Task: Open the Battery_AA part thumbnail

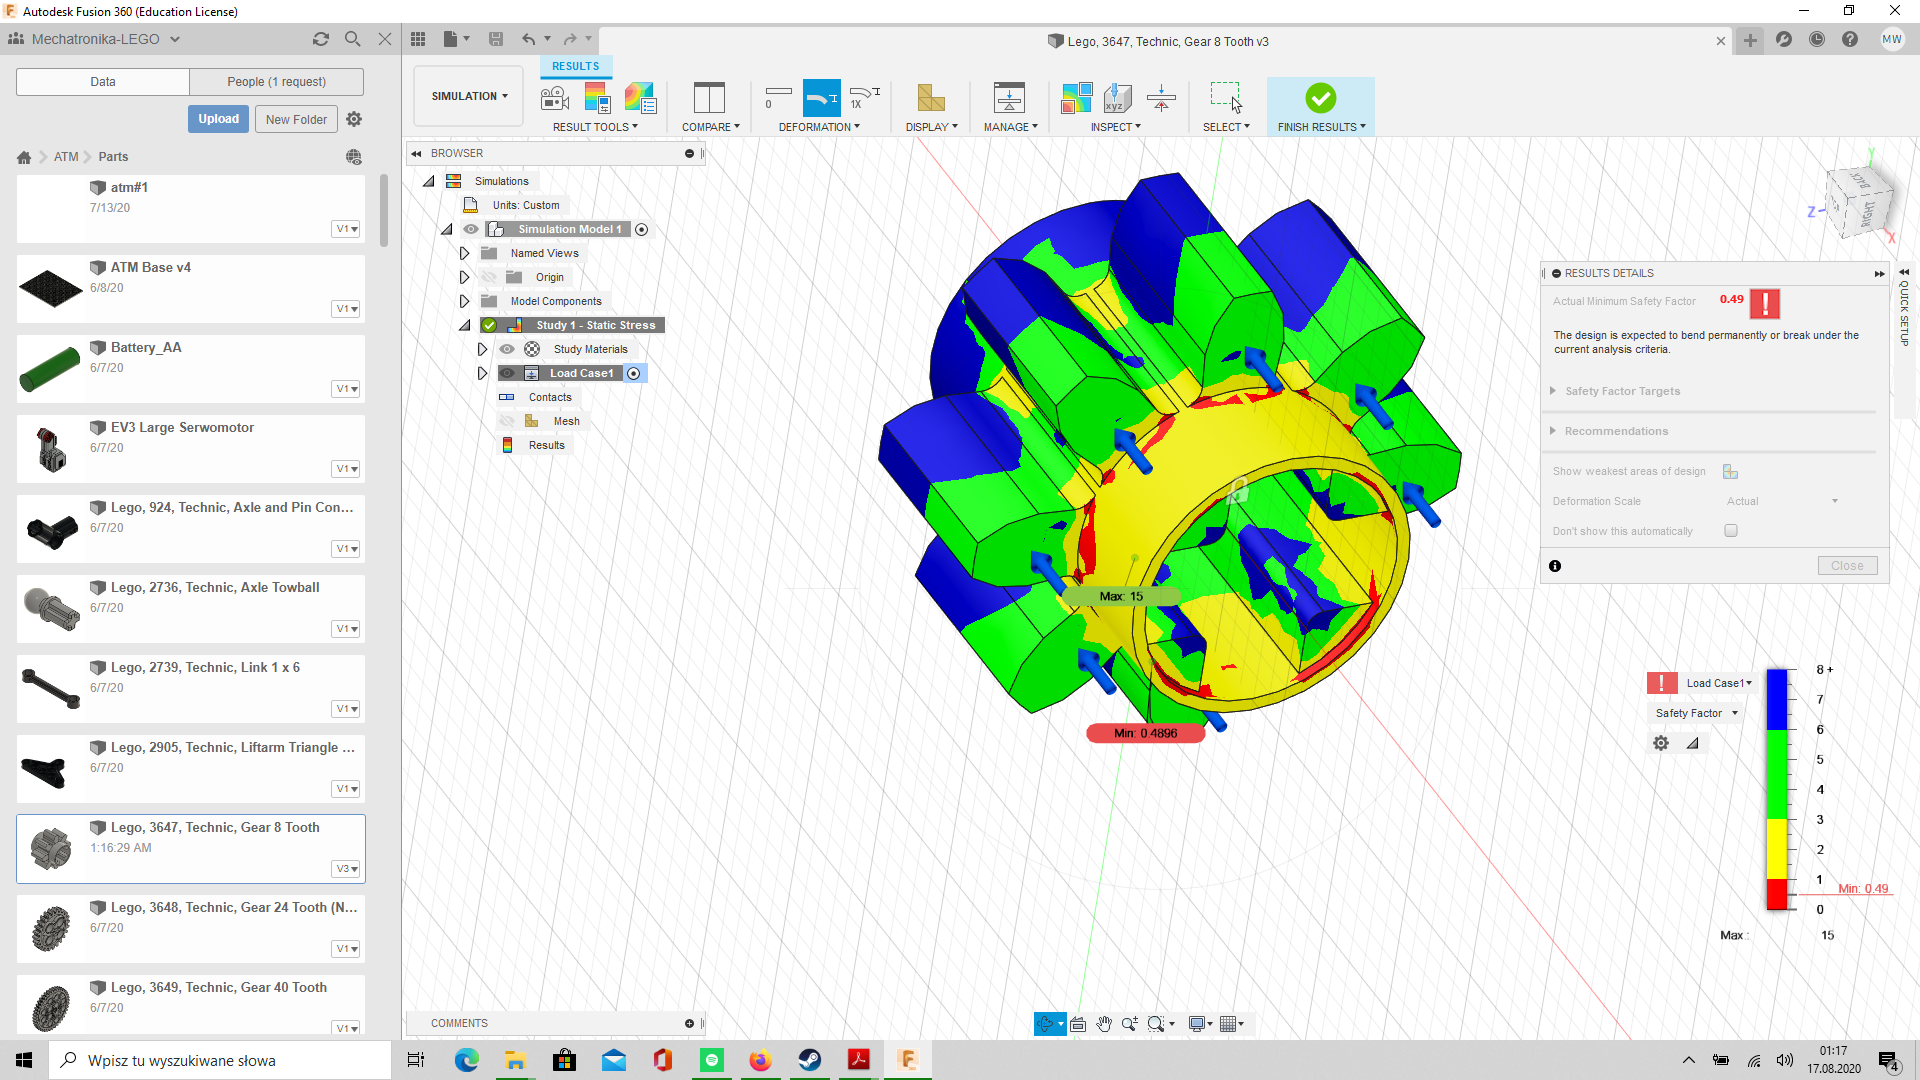Action: pos(50,368)
